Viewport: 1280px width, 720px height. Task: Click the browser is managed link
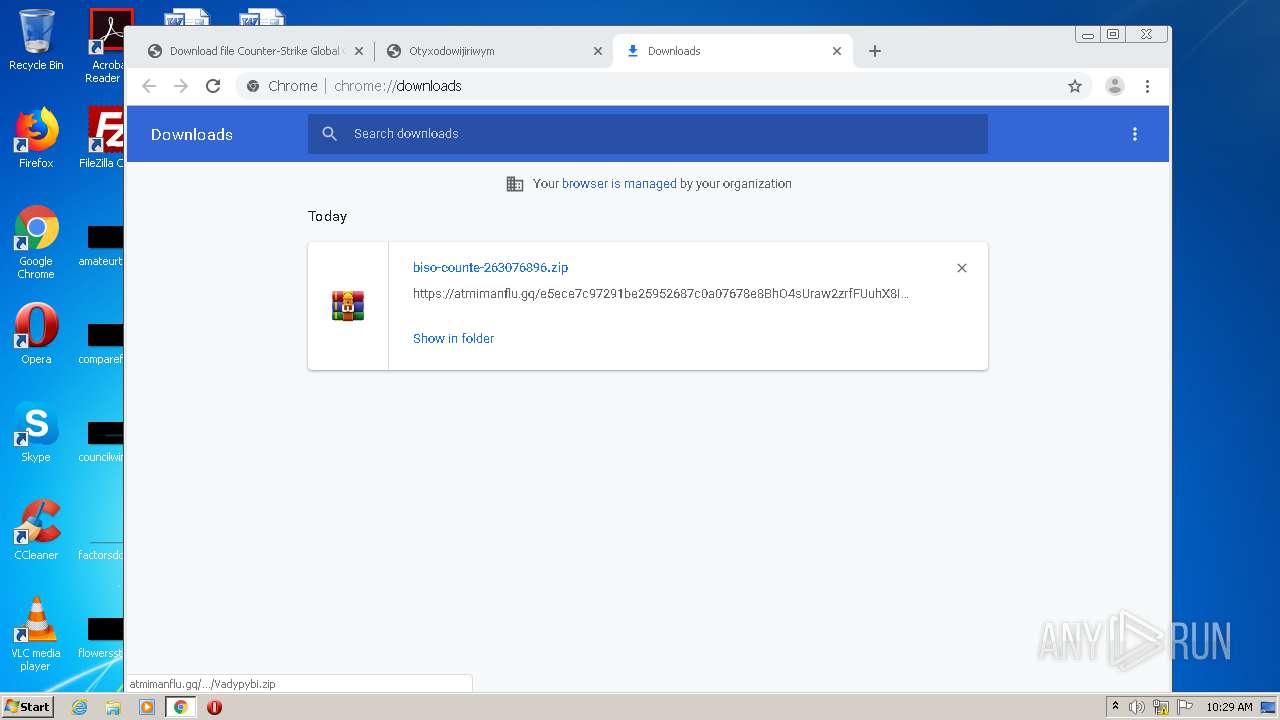pos(619,184)
